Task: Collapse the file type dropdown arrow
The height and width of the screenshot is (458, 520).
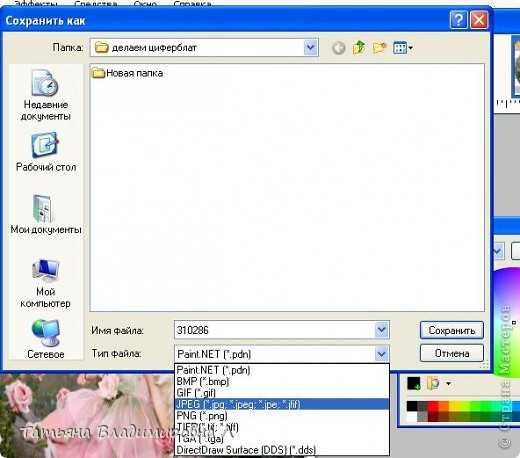Action: coord(381,353)
